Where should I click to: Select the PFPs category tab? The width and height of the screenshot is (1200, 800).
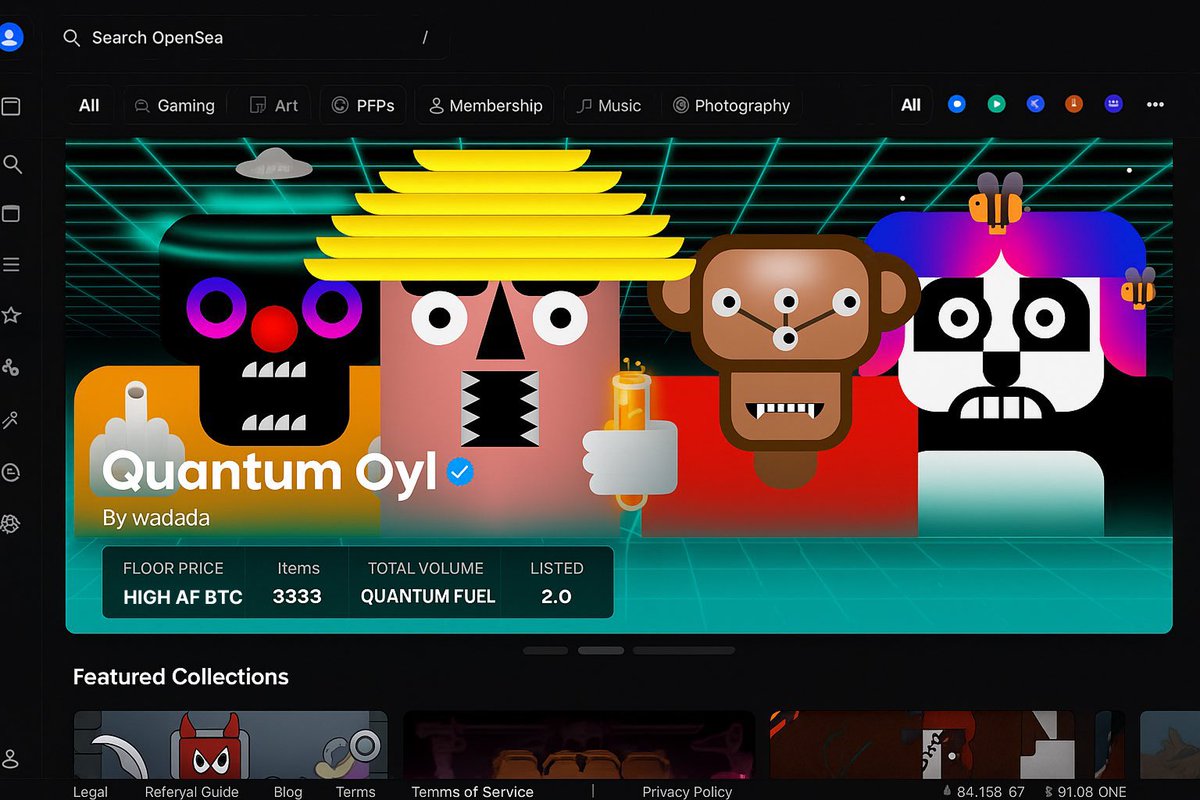pyautogui.click(x=363, y=105)
